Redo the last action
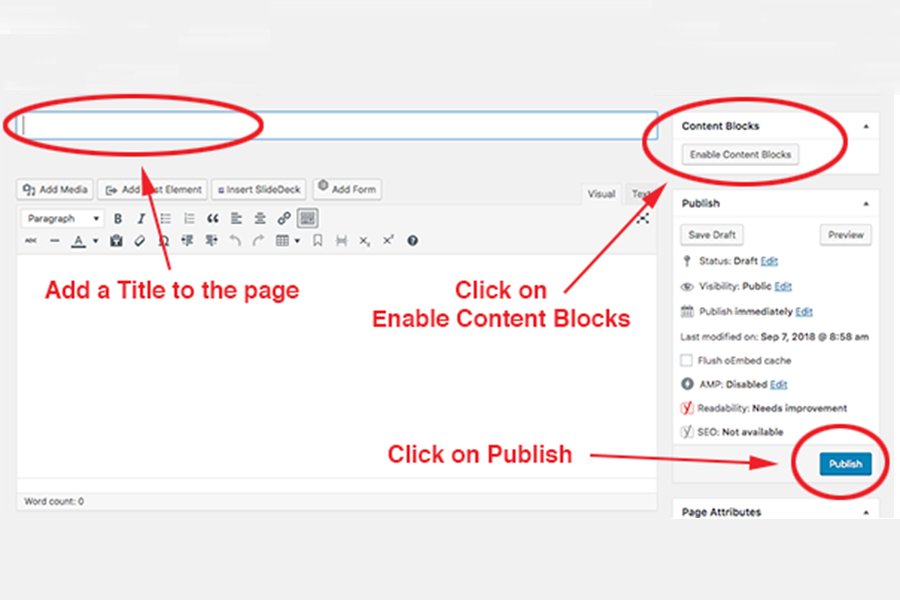 [x=258, y=241]
